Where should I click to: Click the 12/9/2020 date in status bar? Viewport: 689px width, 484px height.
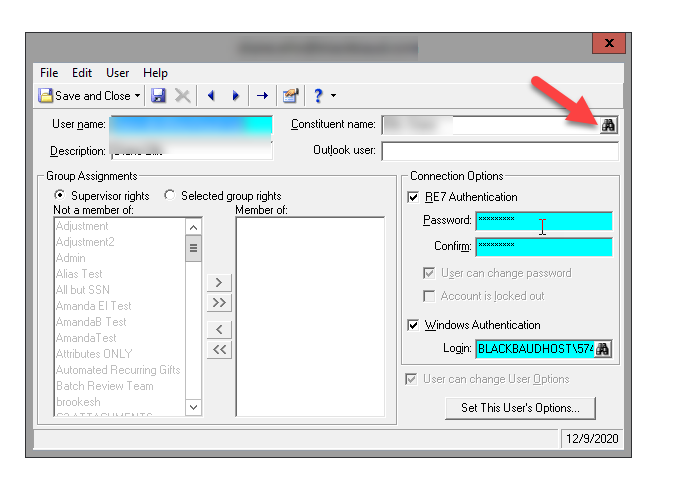(592, 439)
